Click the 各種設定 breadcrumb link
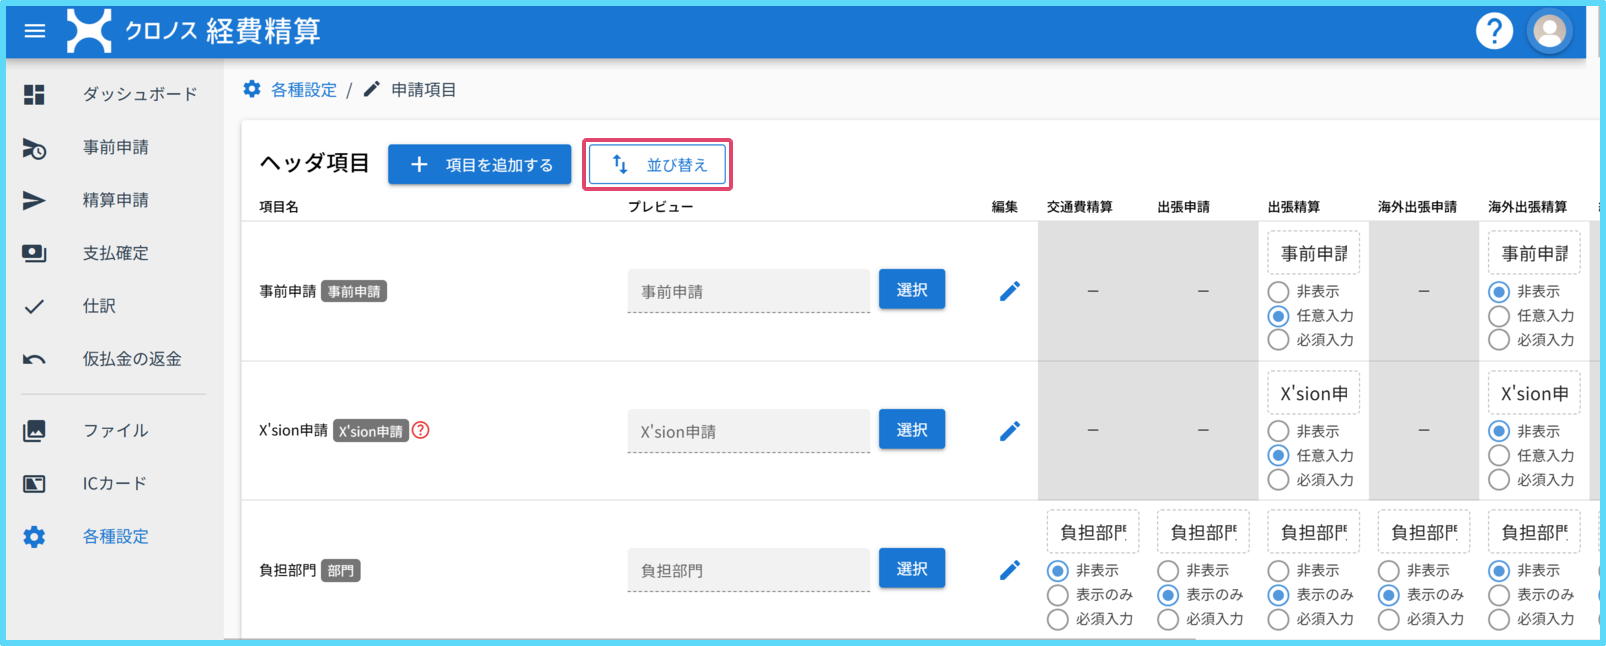This screenshot has width=1606, height=646. pyautogui.click(x=303, y=90)
